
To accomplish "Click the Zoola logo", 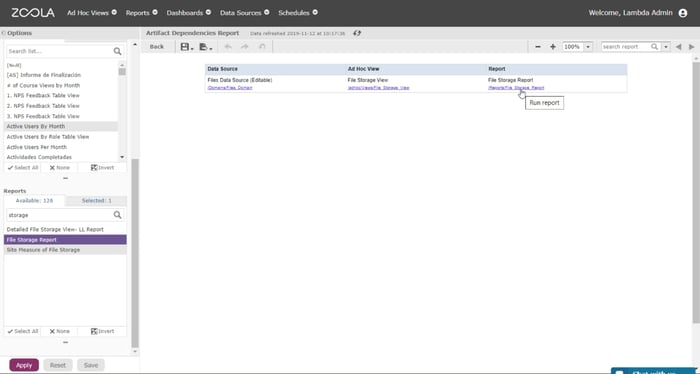I will pos(33,13).
